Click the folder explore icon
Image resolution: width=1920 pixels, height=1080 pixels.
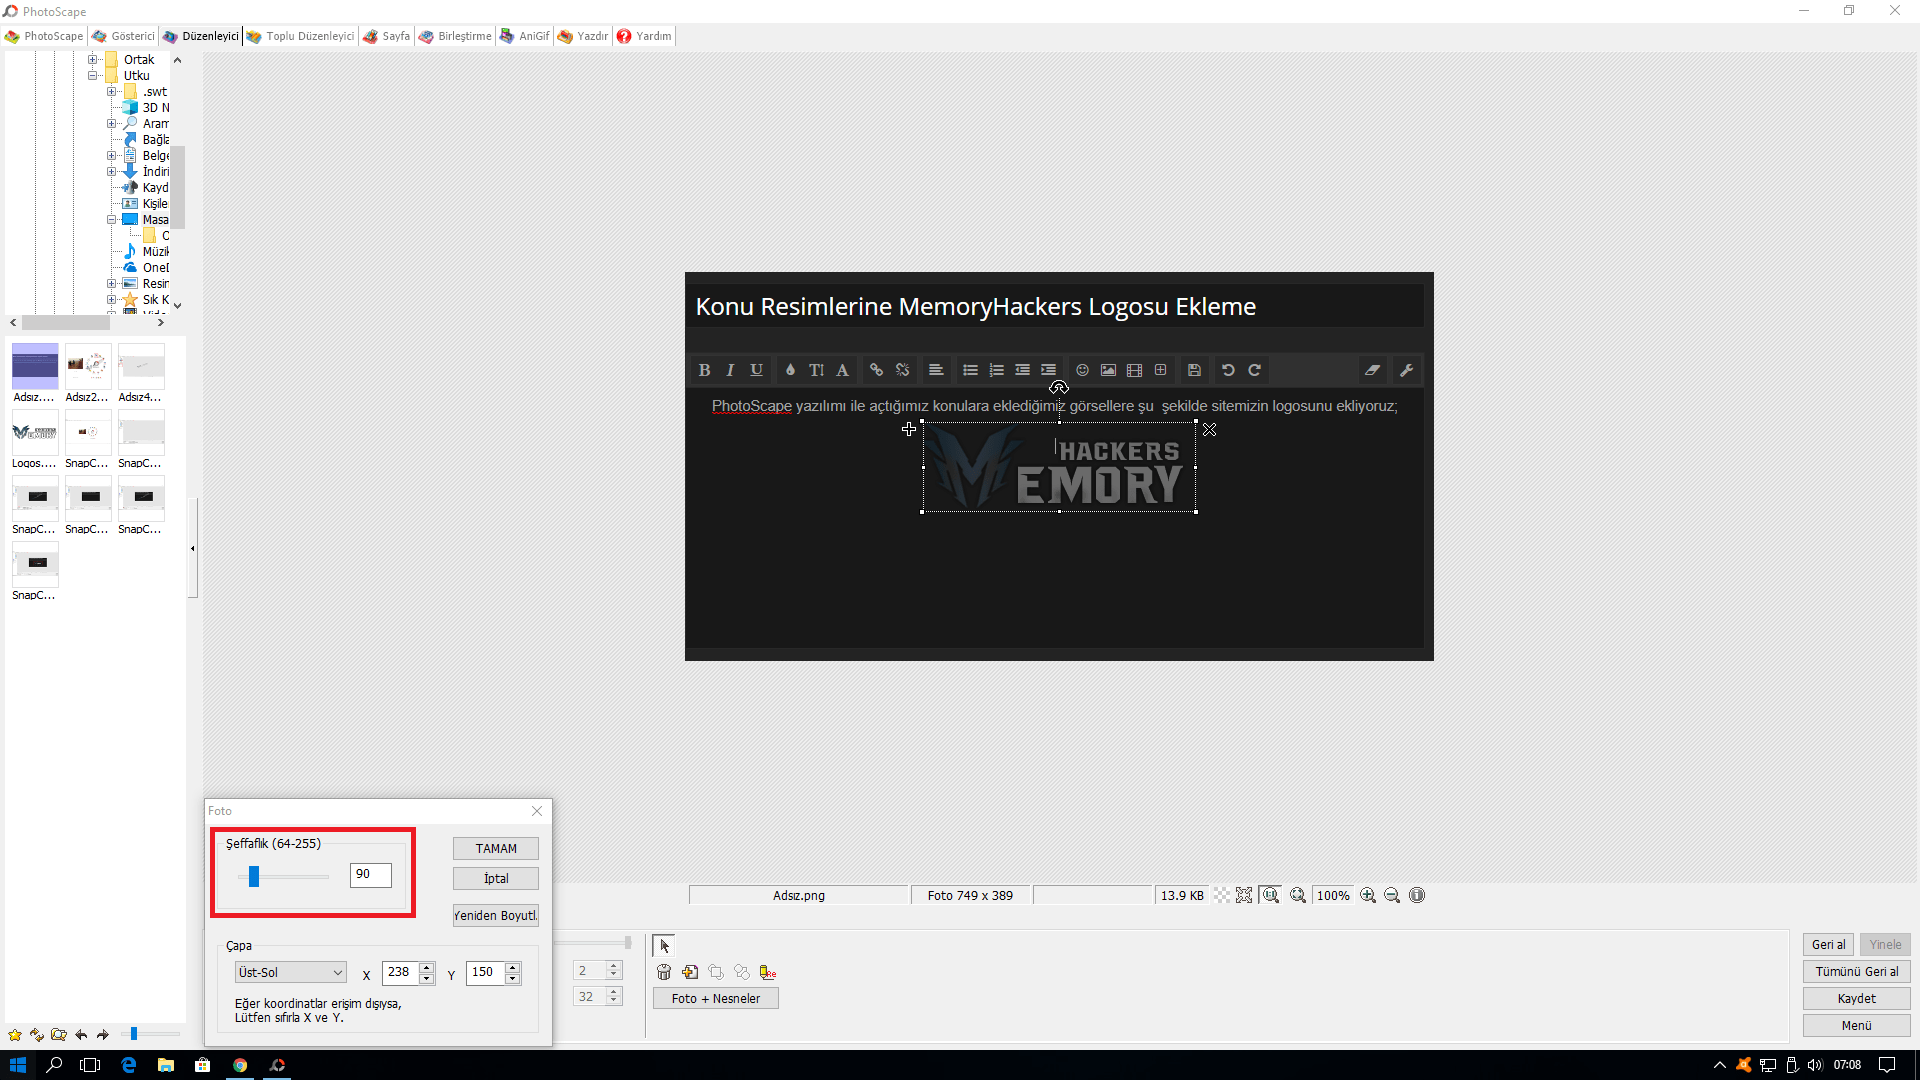(x=59, y=1035)
